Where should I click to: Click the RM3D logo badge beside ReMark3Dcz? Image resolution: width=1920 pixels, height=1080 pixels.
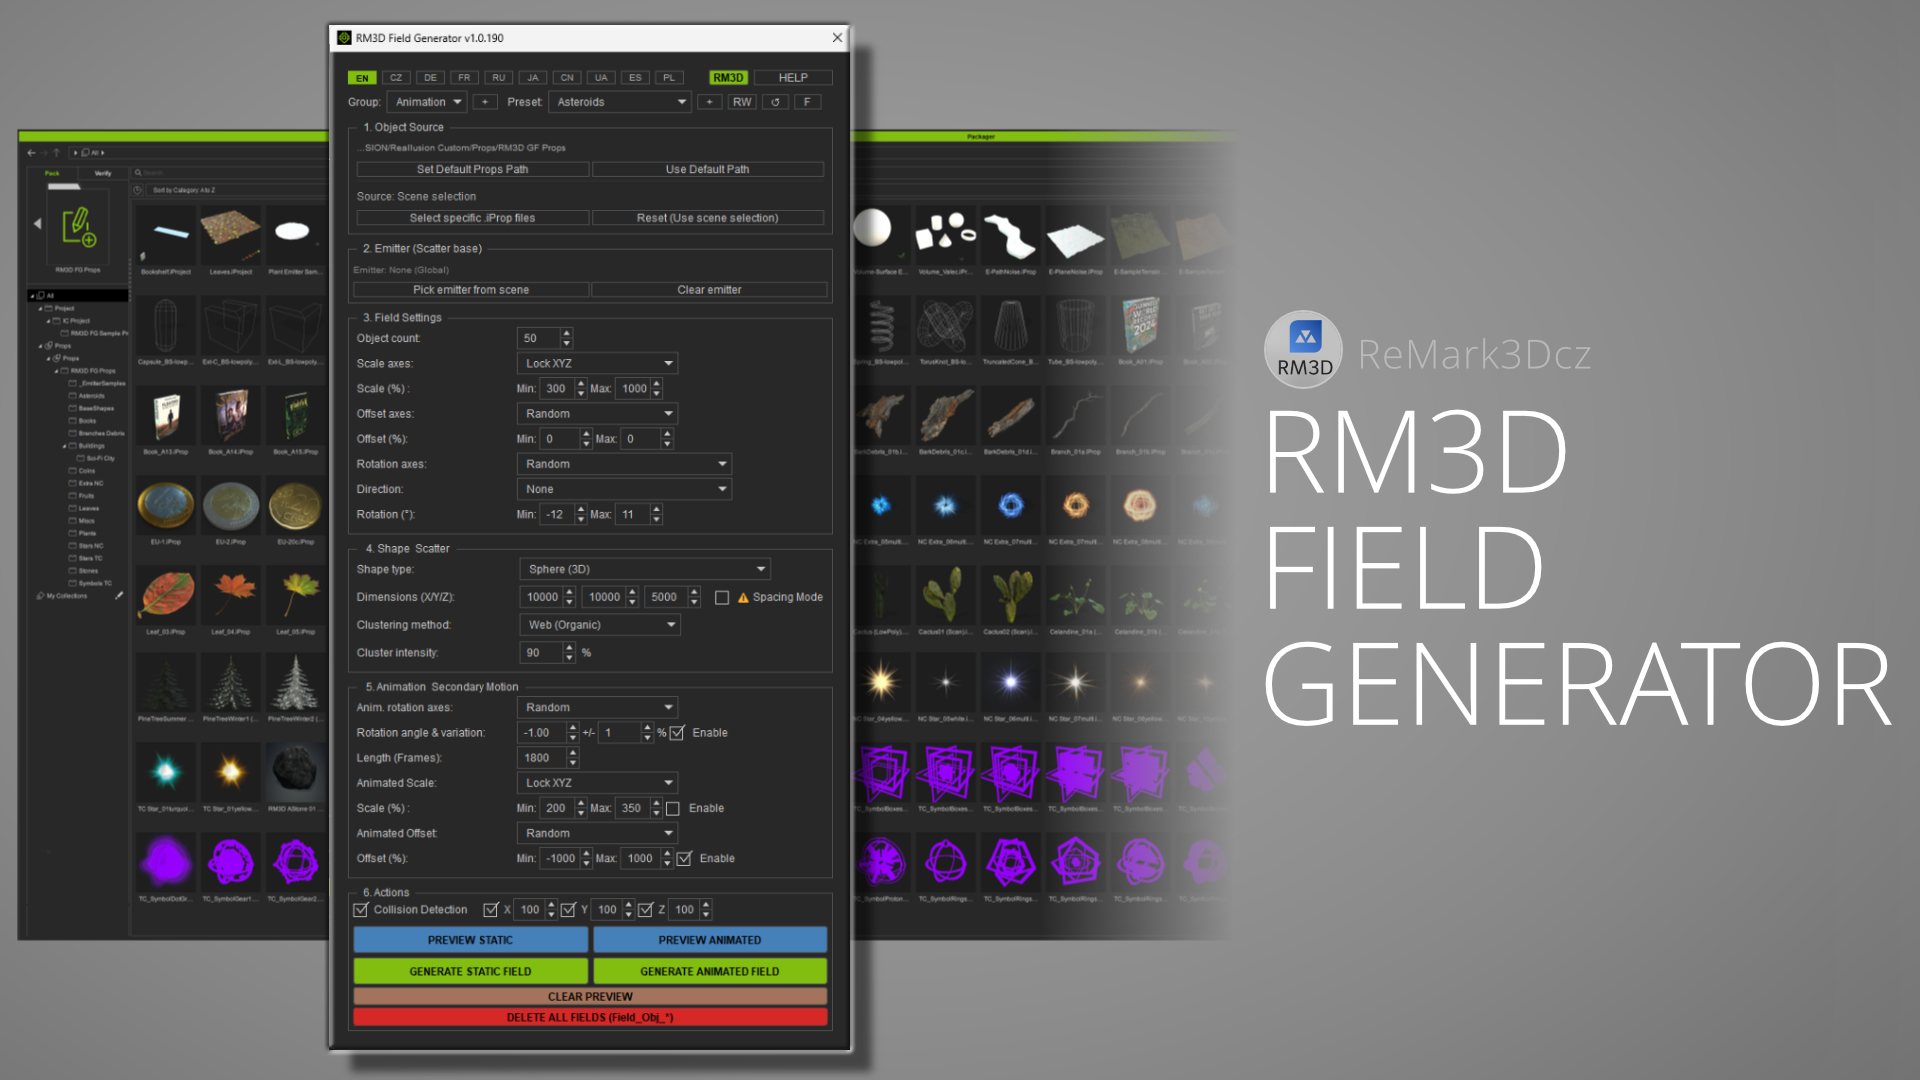[1305, 350]
